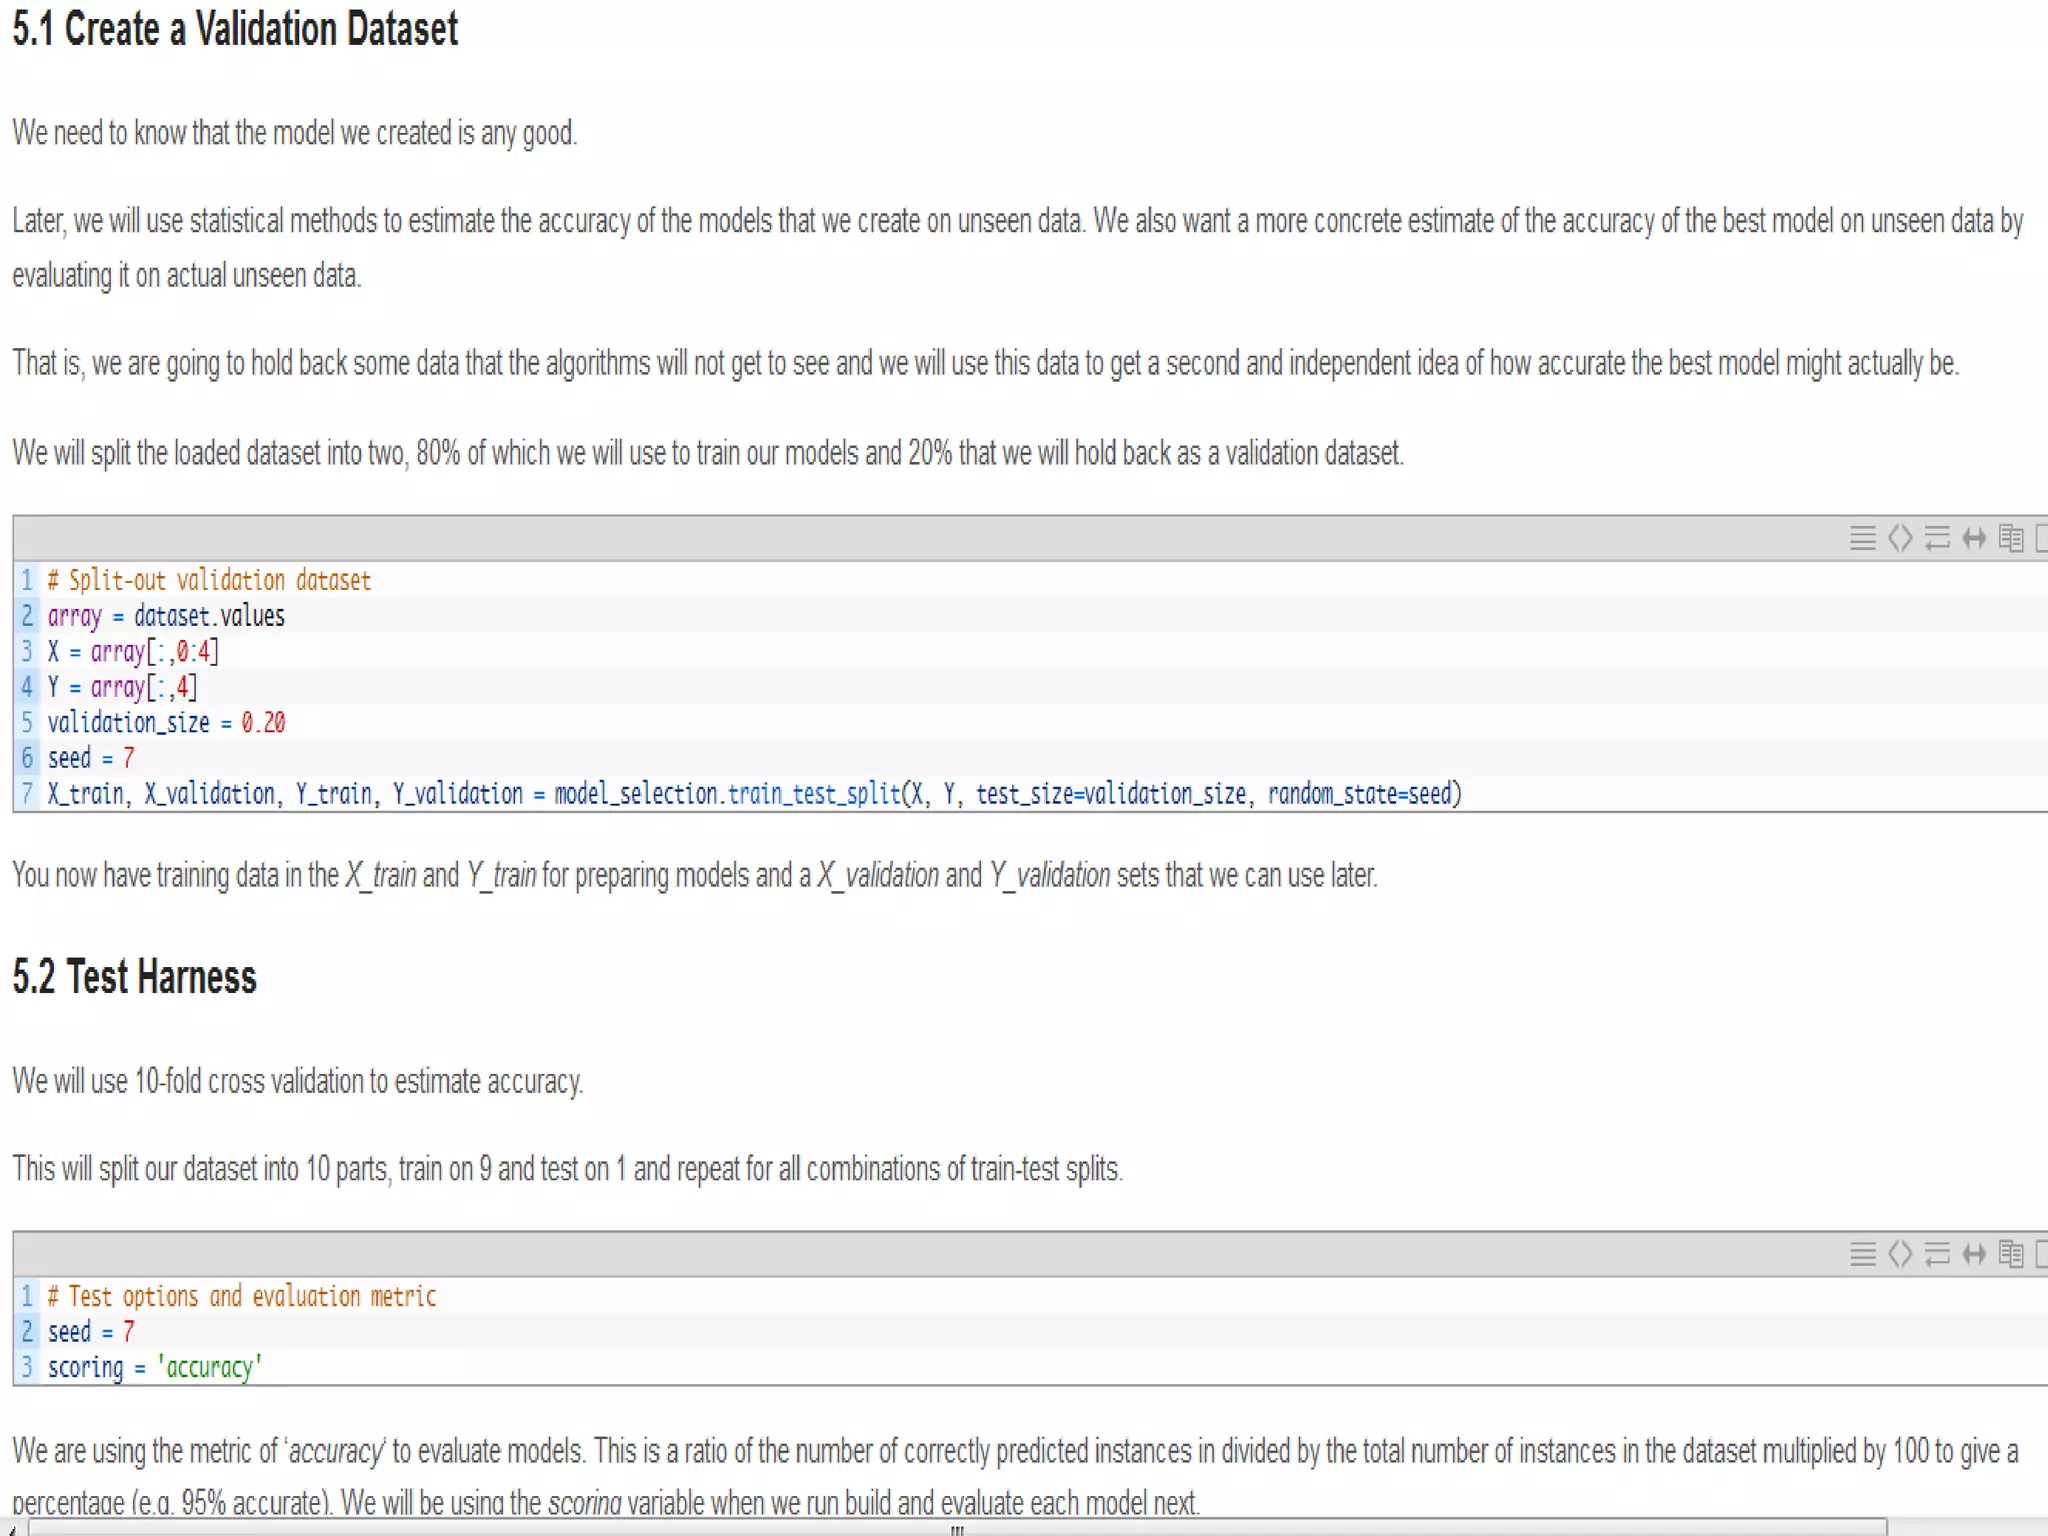Toggle line wrap on validation dataset code block

pos(1937,538)
